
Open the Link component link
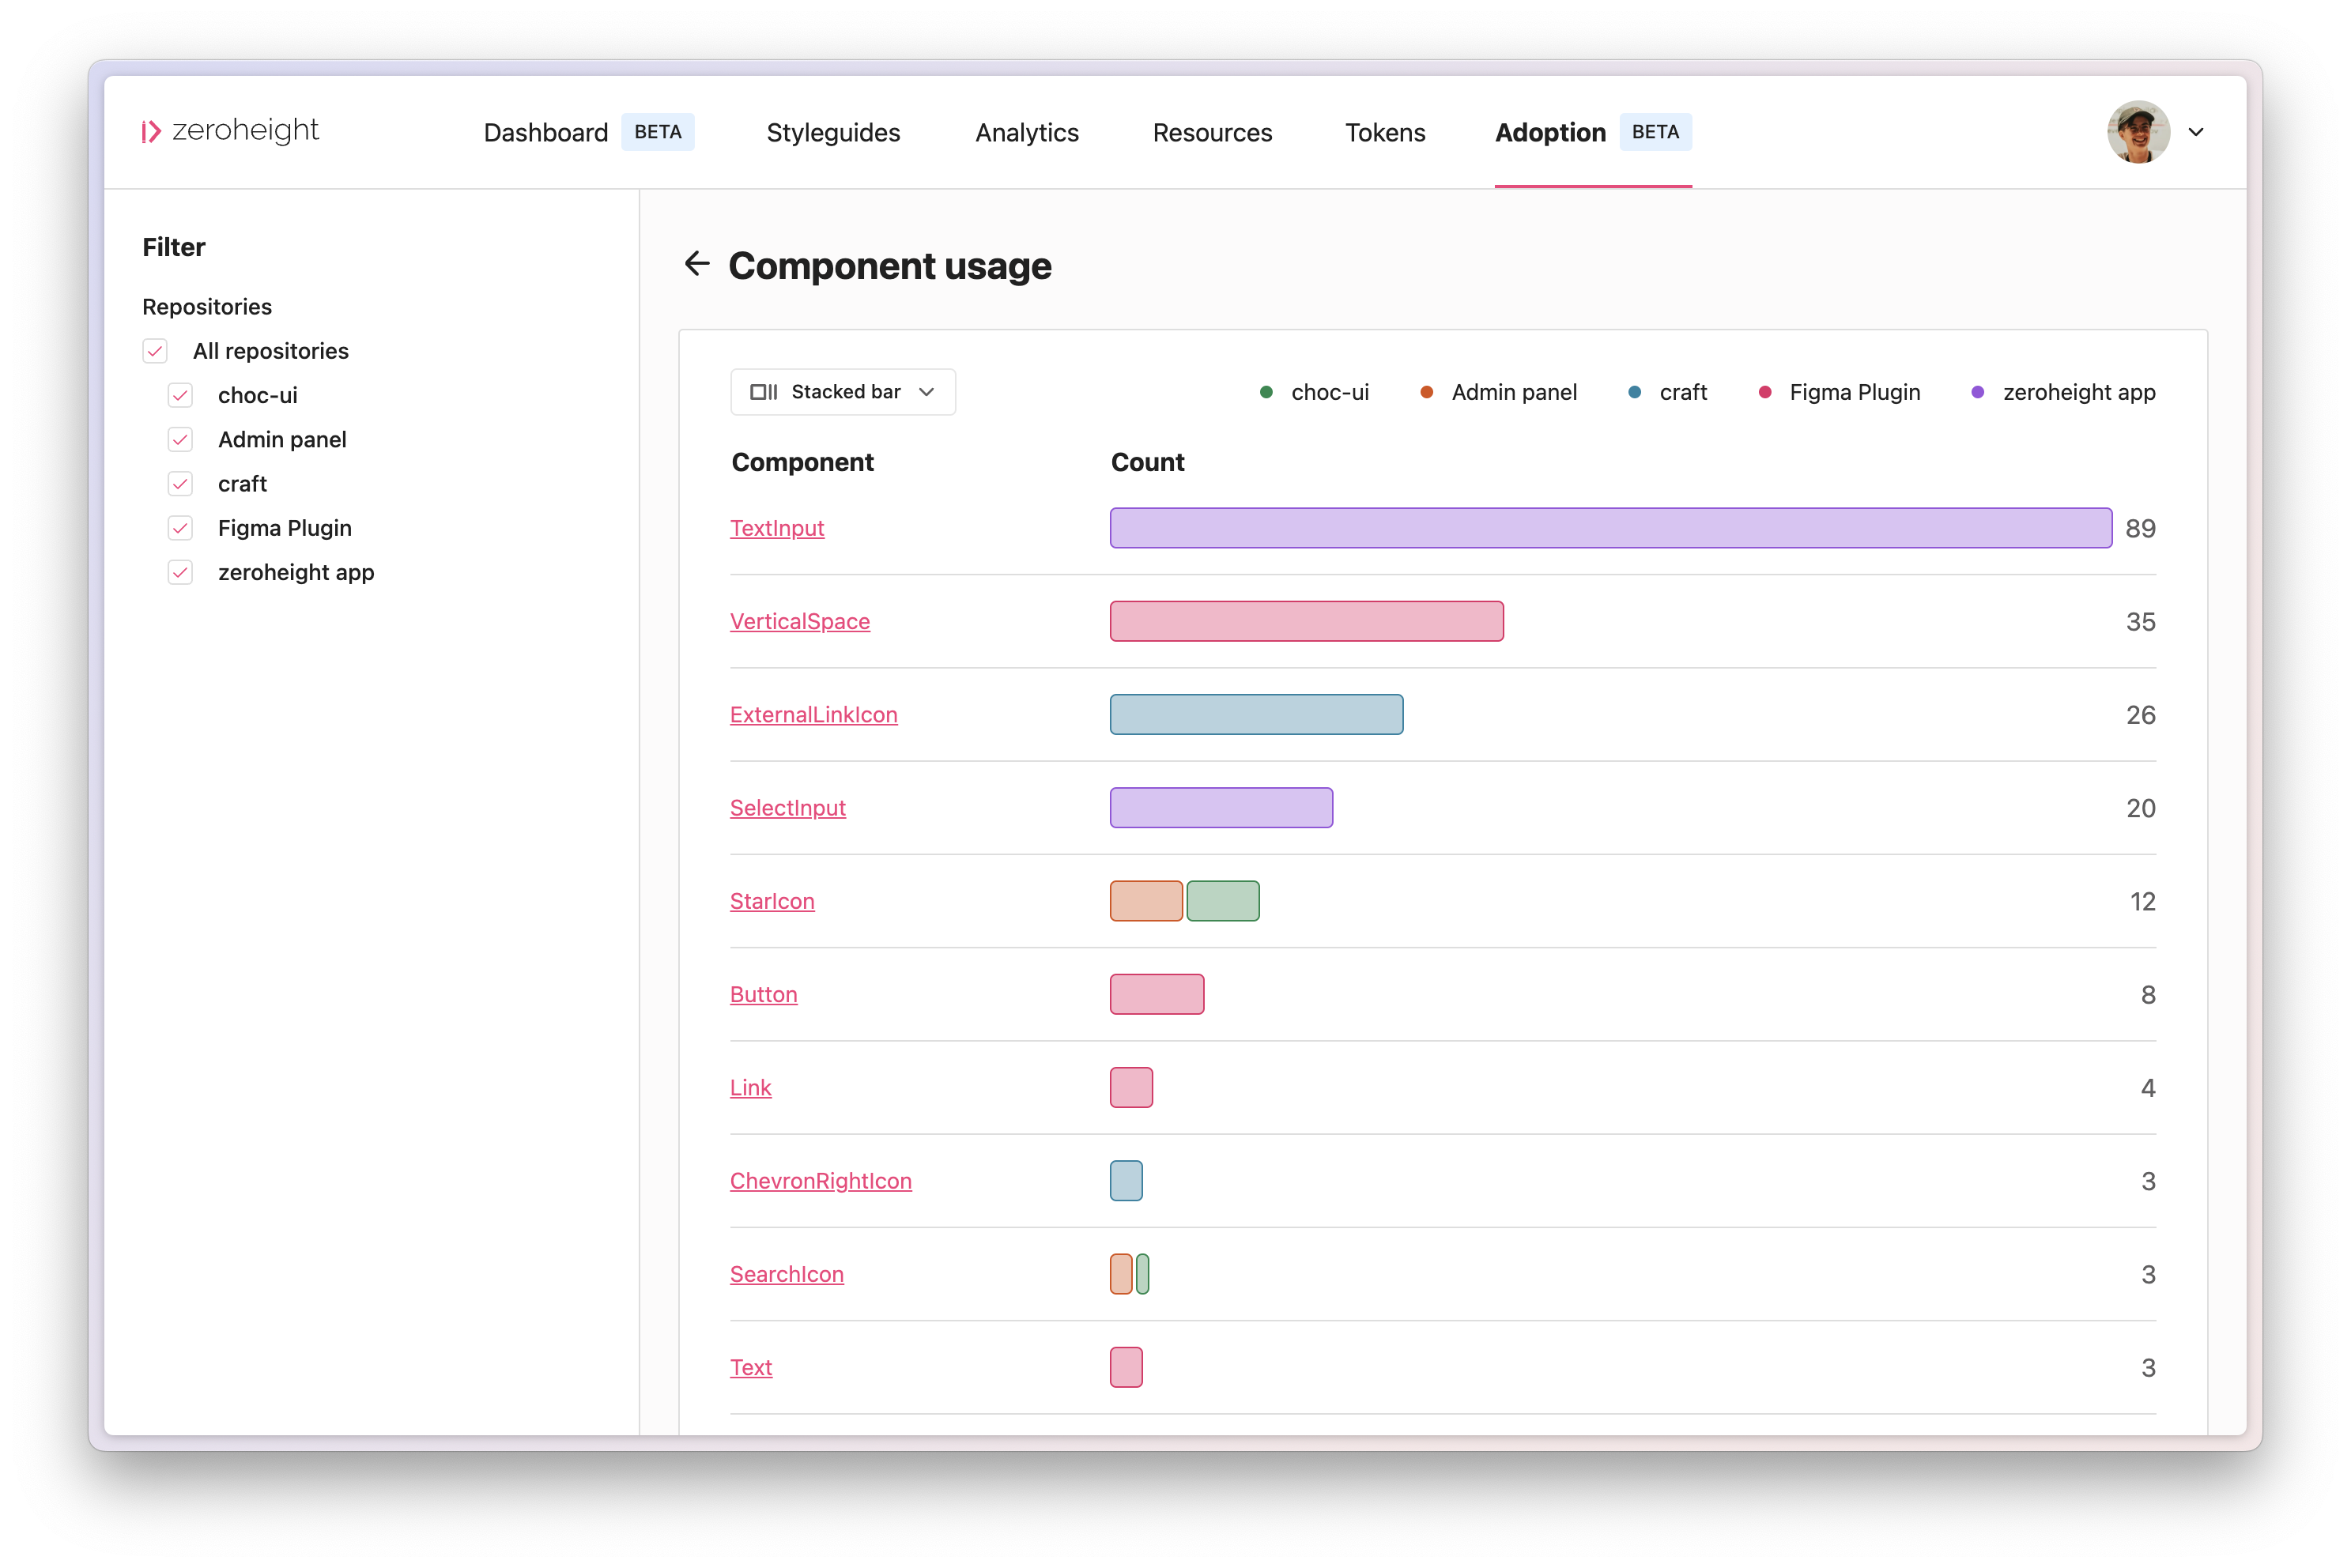[751, 1087]
